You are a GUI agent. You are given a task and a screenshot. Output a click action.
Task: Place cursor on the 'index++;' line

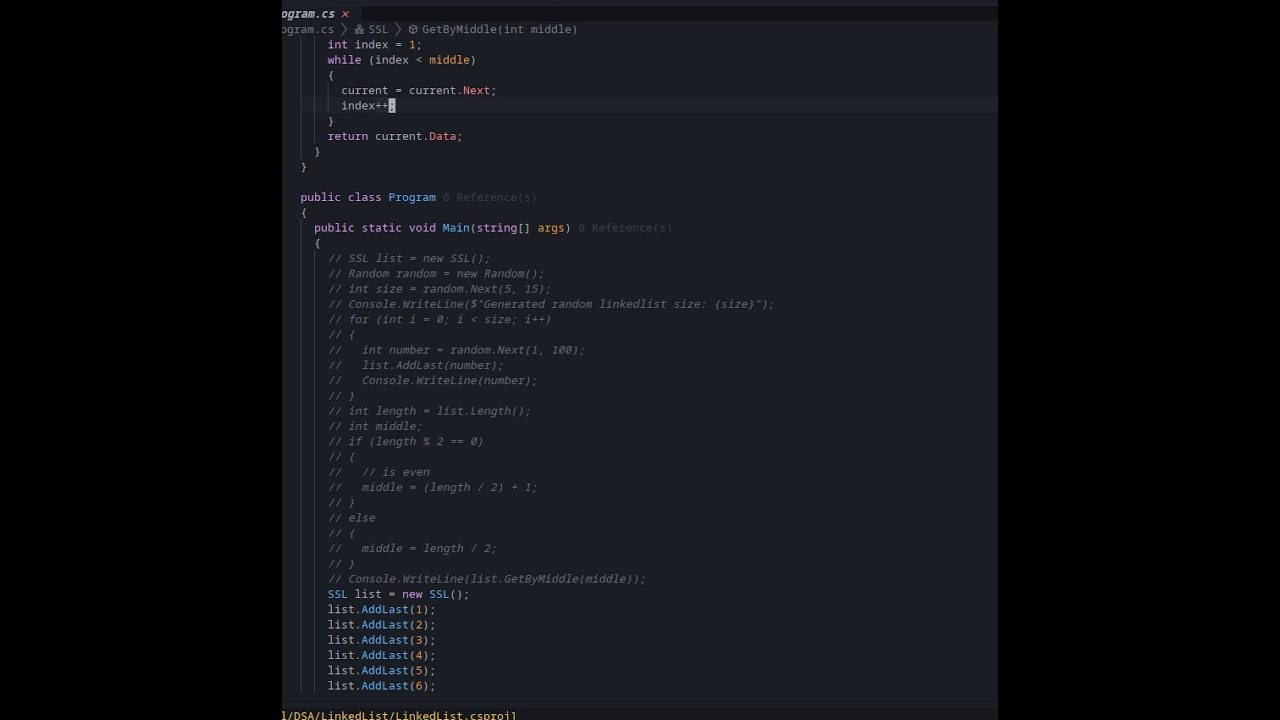pyautogui.click(x=368, y=106)
